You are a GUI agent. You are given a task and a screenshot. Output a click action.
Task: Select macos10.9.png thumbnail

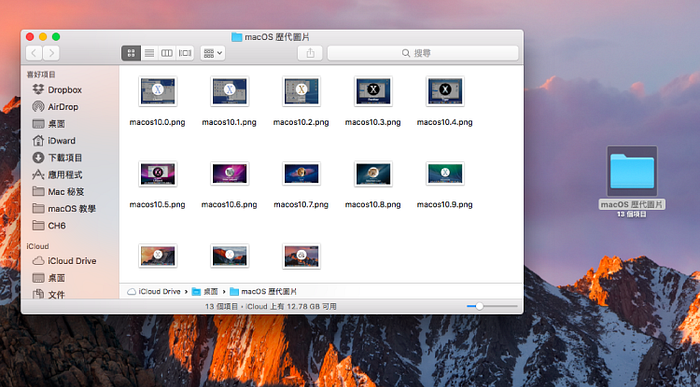[x=445, y=174]
